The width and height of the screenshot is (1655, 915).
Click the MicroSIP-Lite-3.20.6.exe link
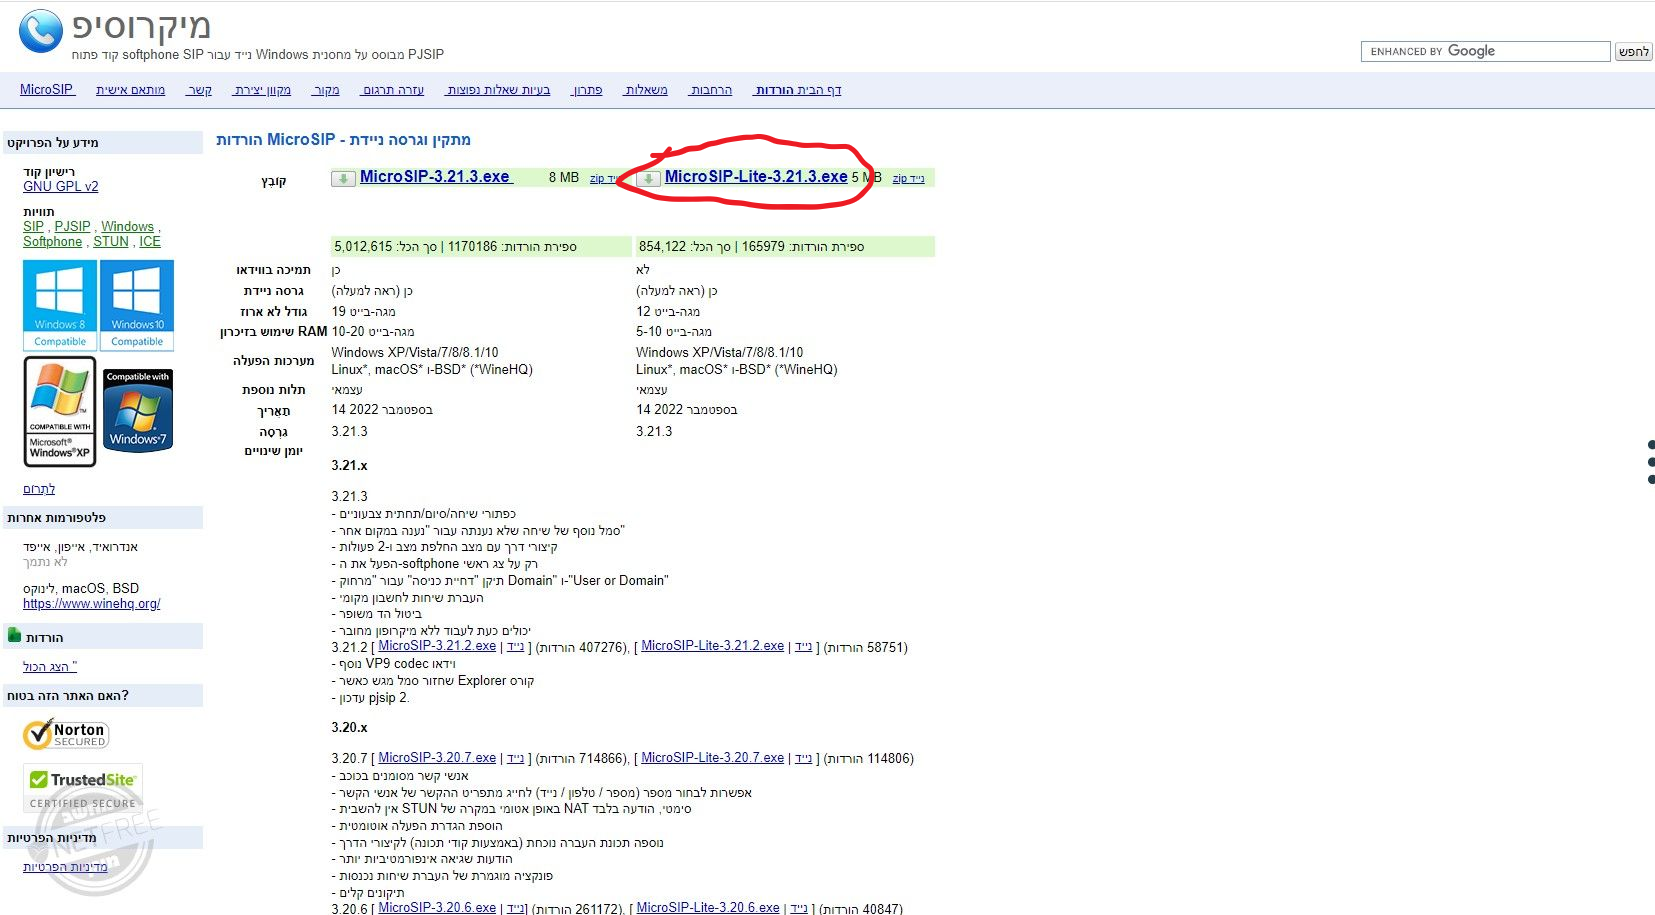tap(708, 908)
